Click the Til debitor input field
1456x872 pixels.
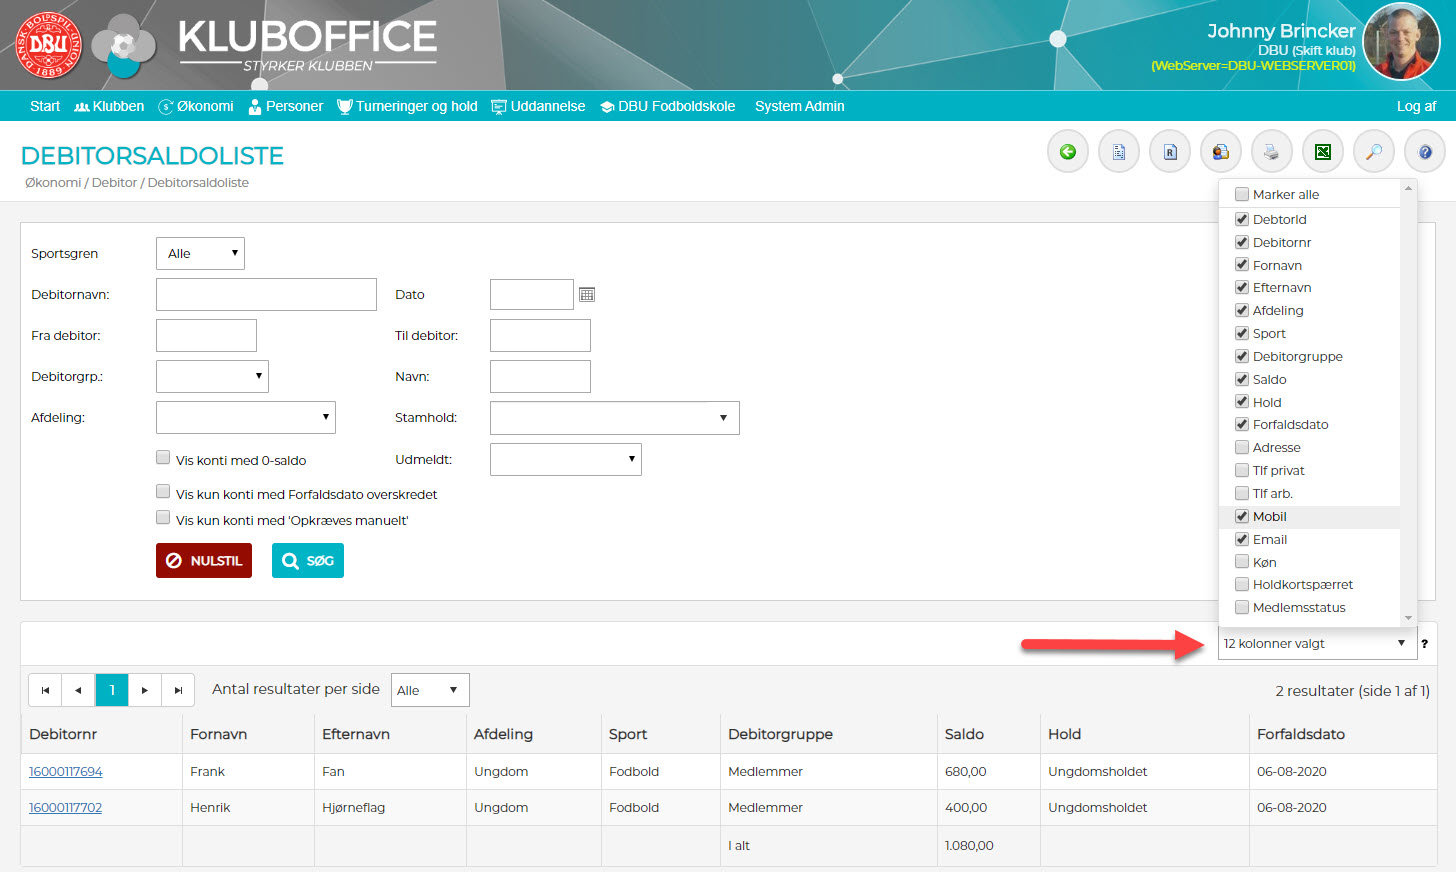tap(540, 335)
